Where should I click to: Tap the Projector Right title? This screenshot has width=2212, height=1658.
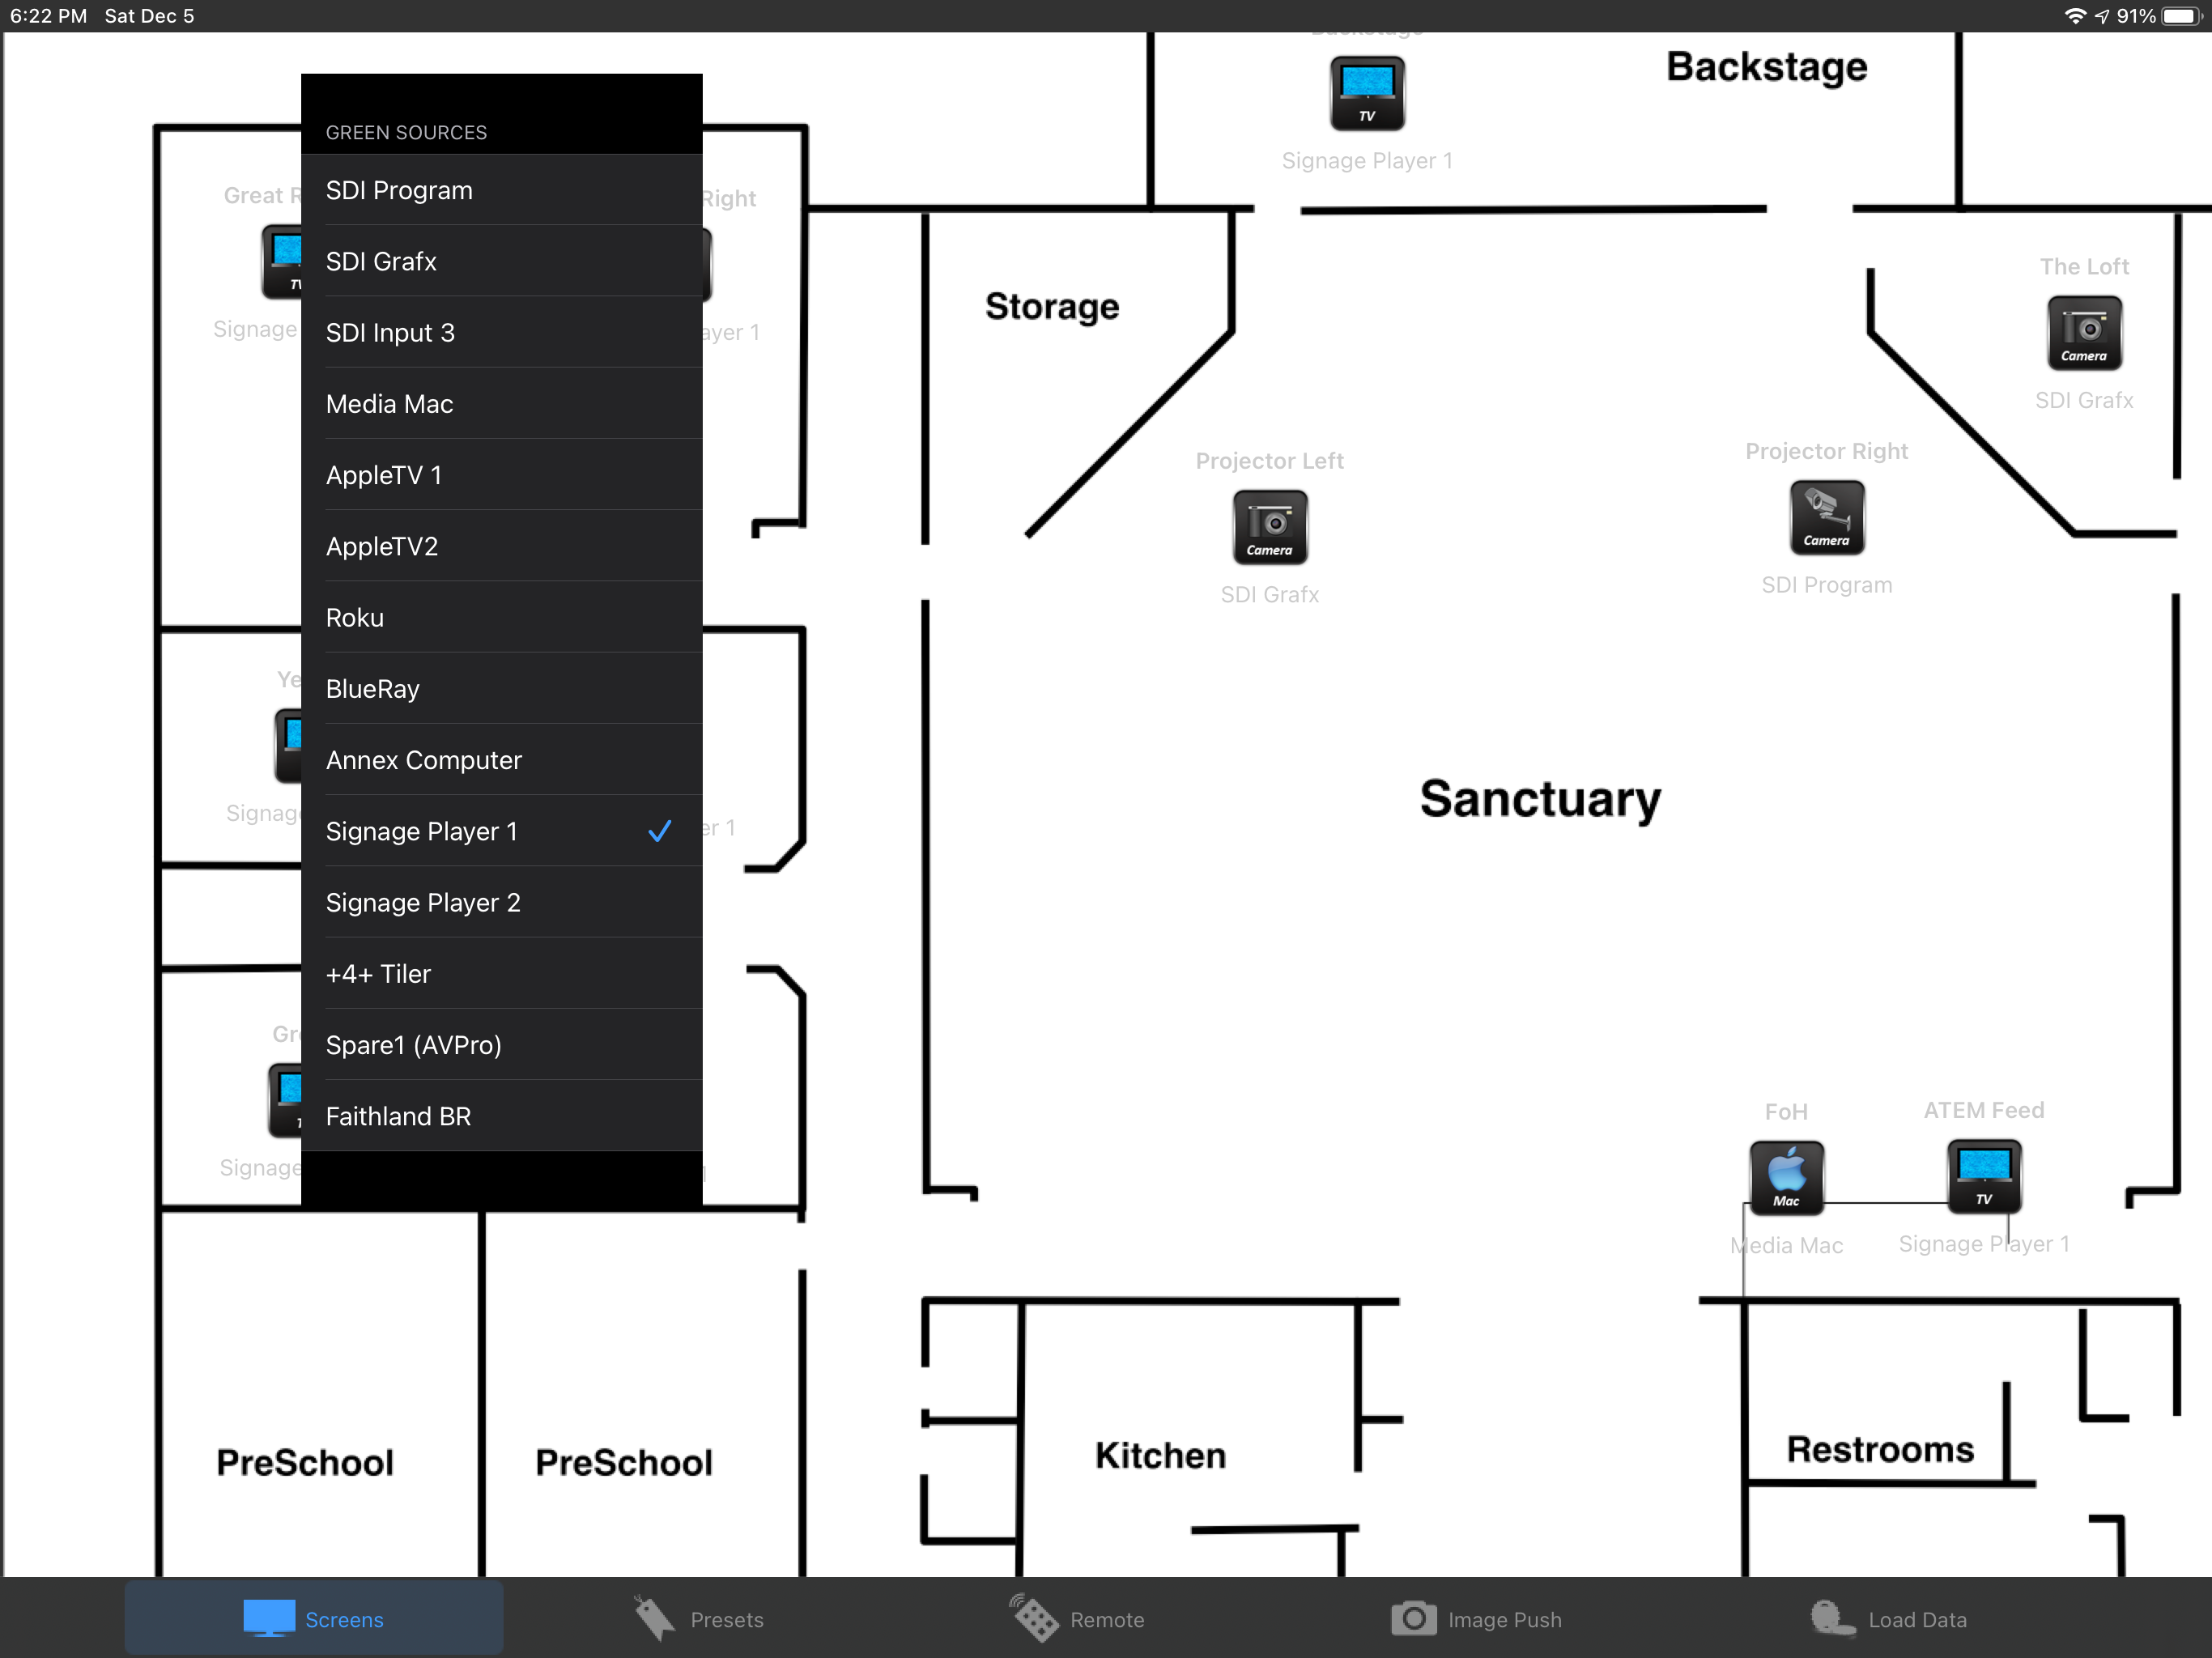pos(1826,451)
